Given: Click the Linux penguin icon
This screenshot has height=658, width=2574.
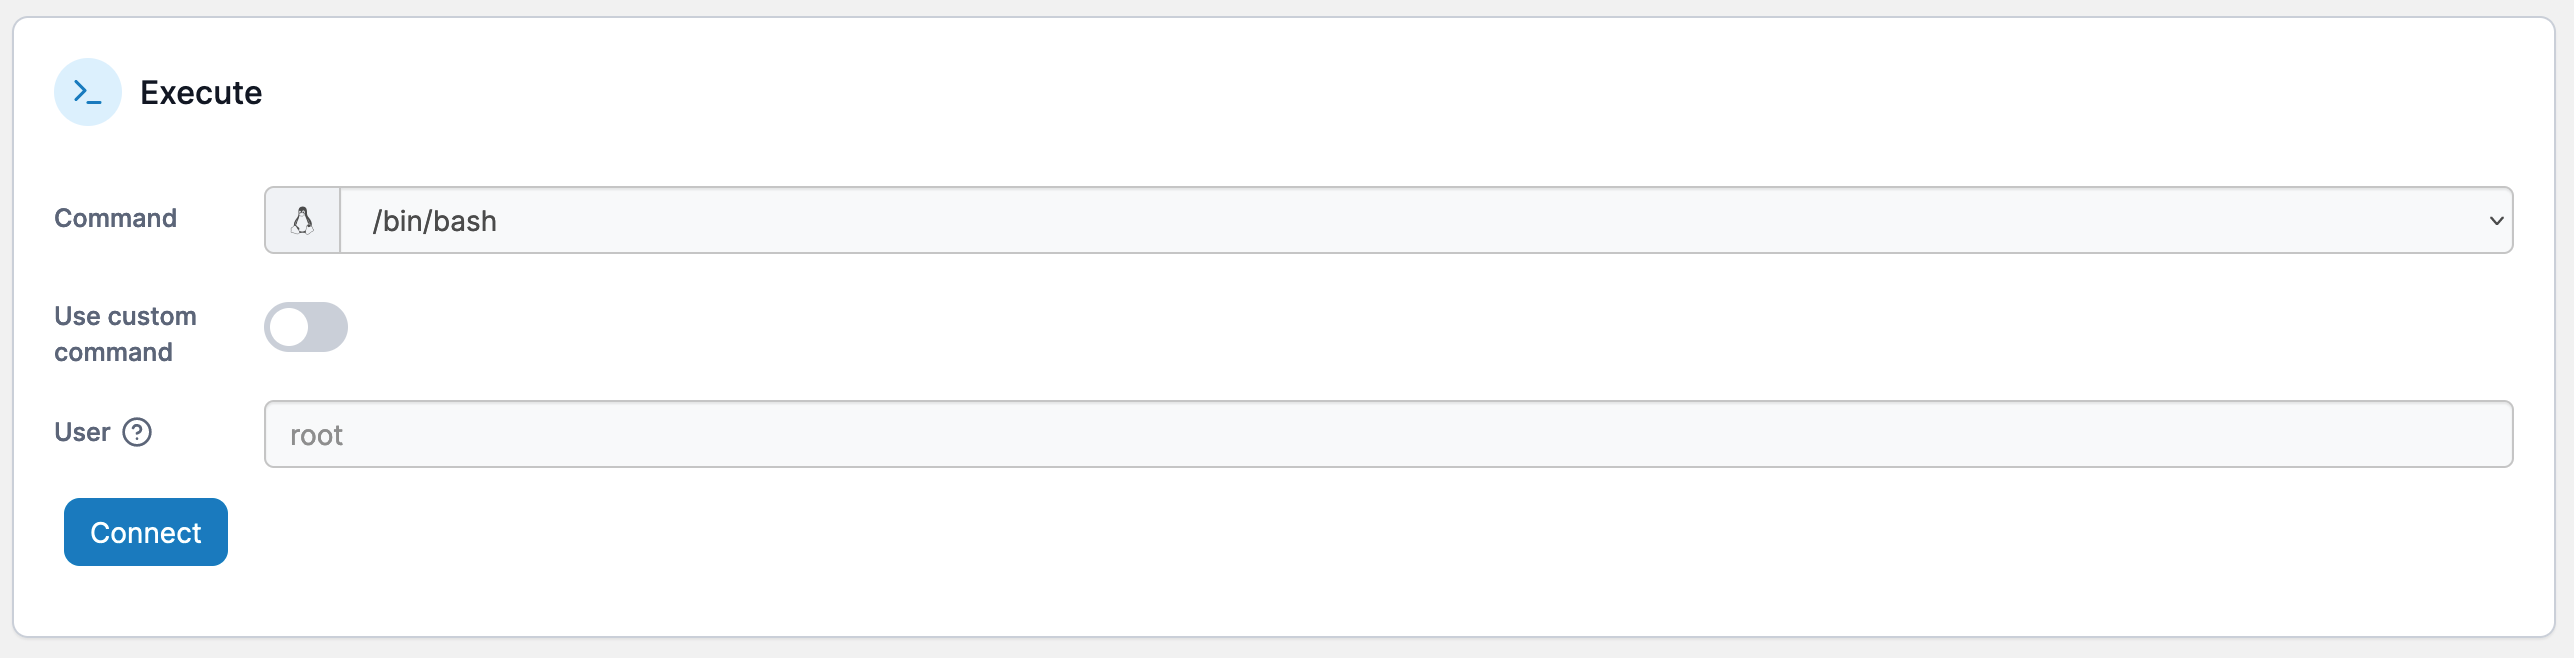Looking at the screenshot, I should pos(302,221).
